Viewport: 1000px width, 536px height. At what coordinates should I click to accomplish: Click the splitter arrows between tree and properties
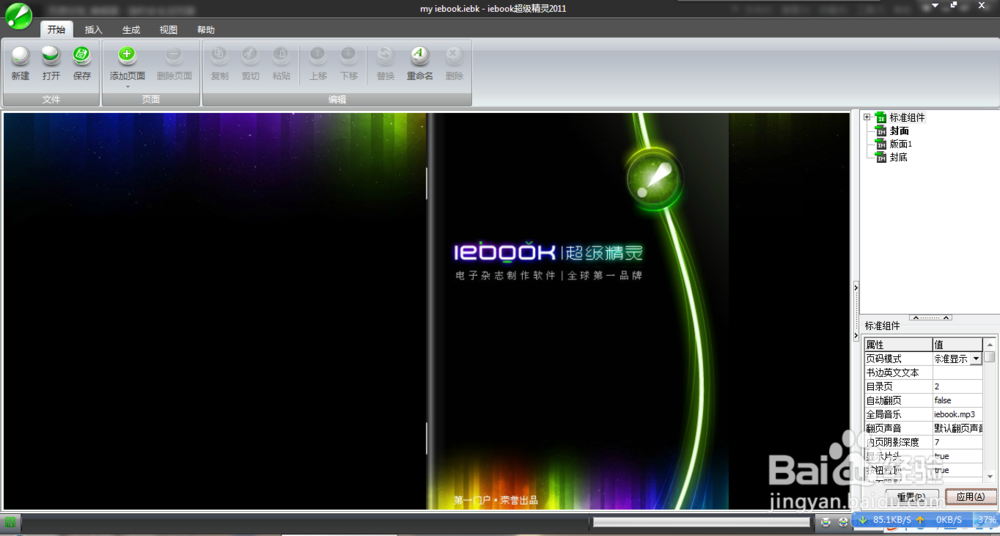pos(930,317)
